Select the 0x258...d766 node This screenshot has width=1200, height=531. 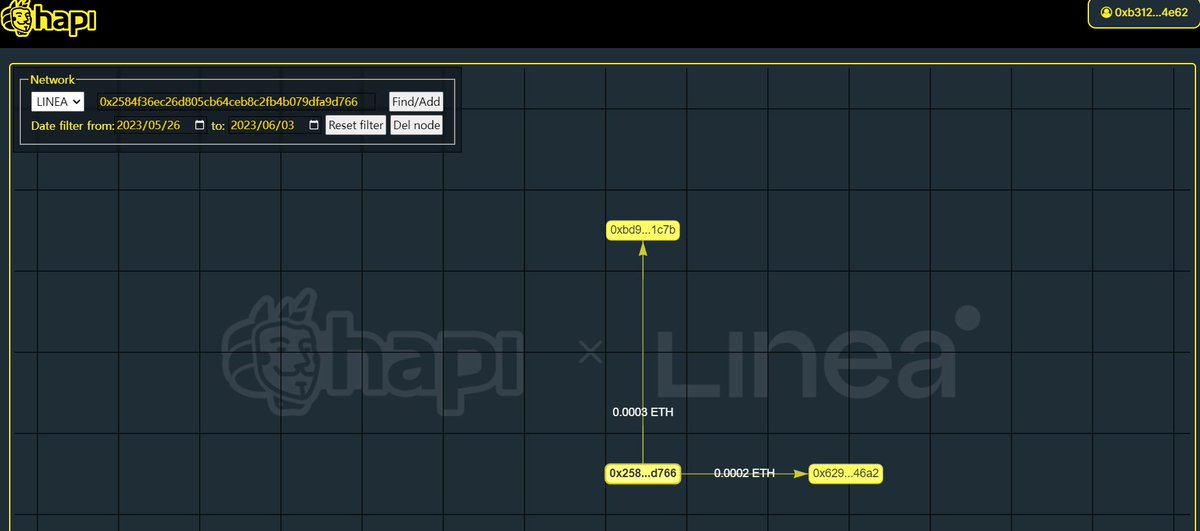(x=643, y=473)
